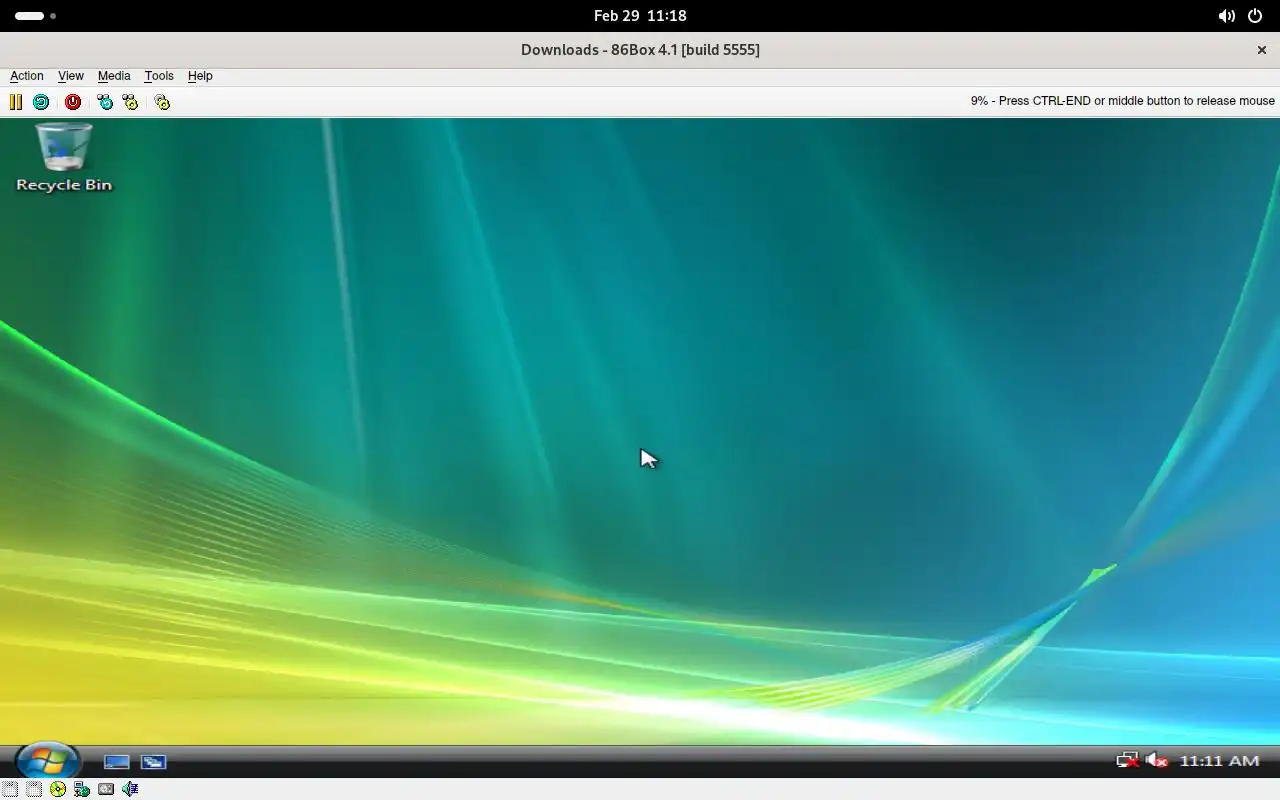Click Switch Between Windows in Quick Launch
The height and width of the screenshot is (800, 1280).
(153, 762)
